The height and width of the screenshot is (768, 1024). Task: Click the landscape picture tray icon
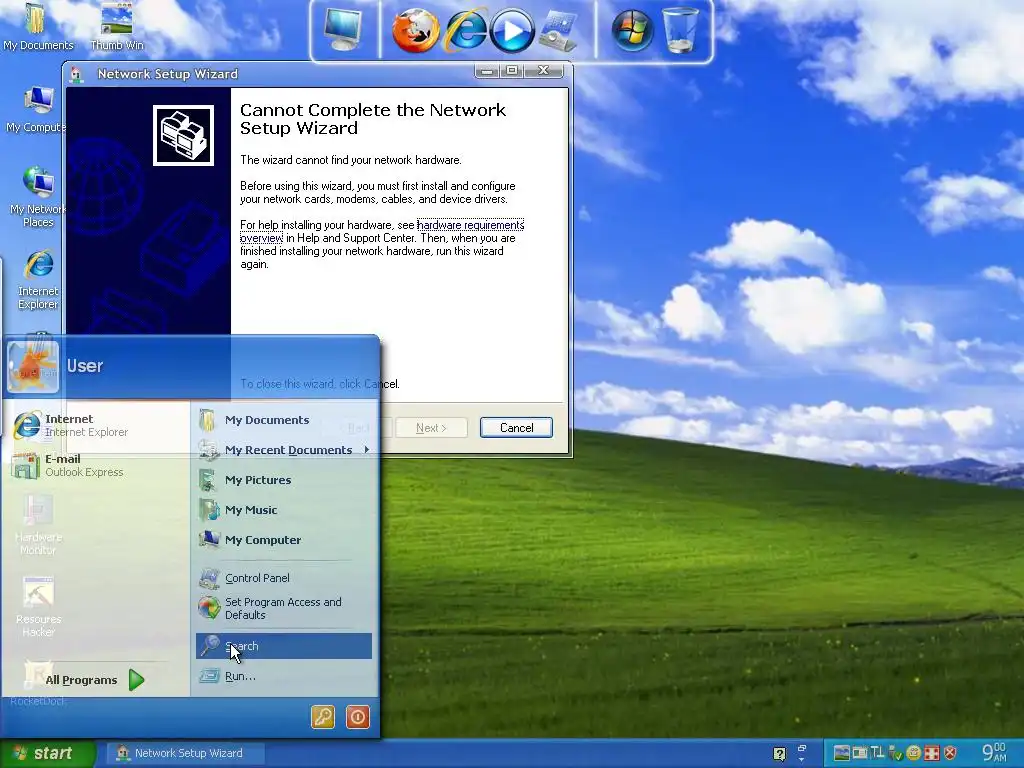pos(842,753)
